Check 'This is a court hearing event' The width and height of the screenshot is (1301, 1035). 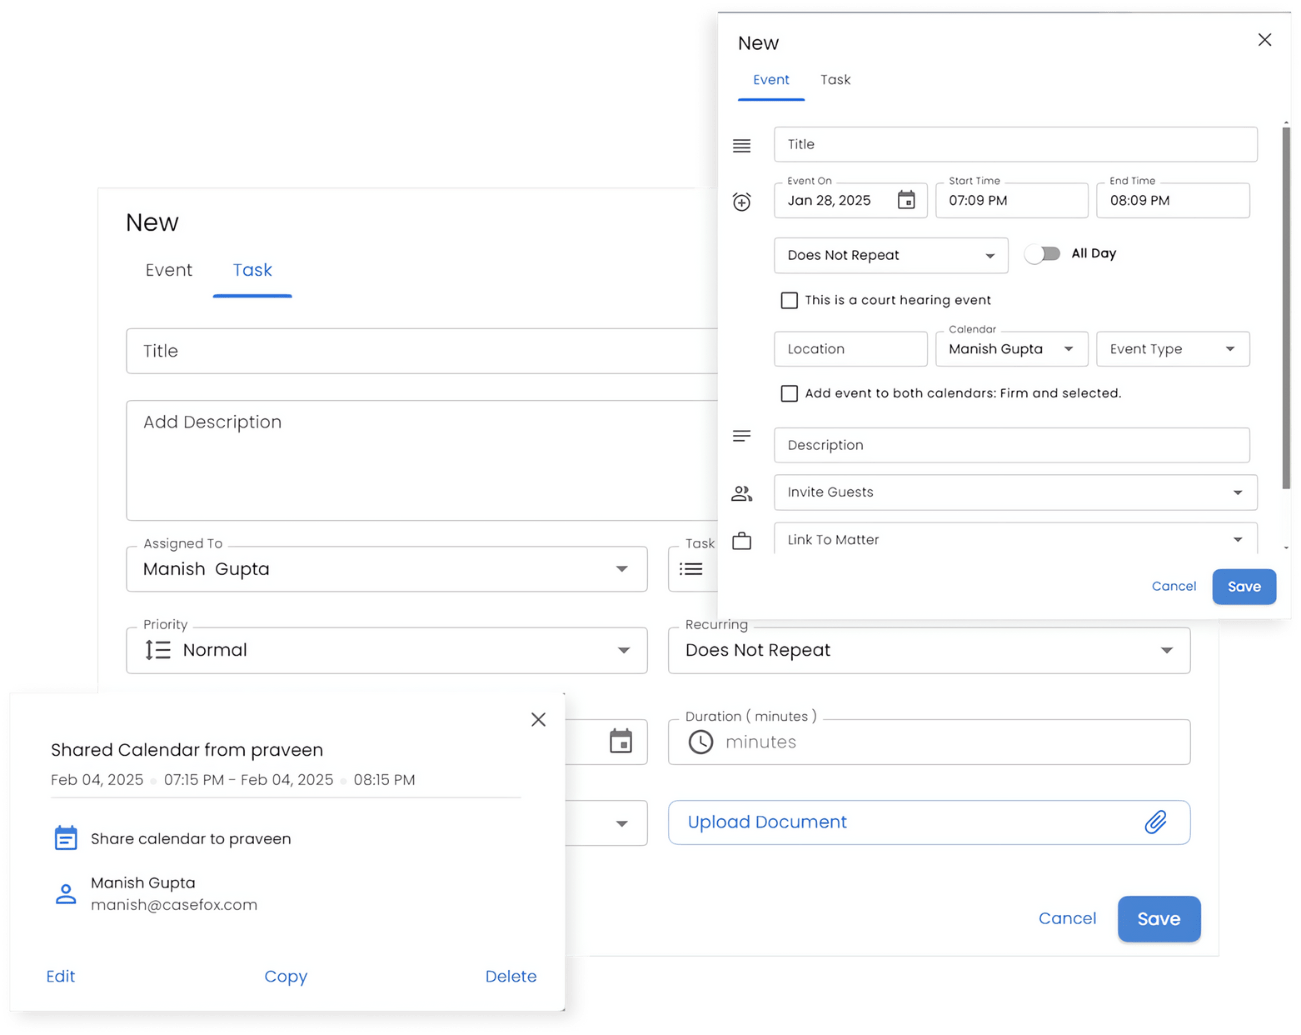click(x=789, y=300)
